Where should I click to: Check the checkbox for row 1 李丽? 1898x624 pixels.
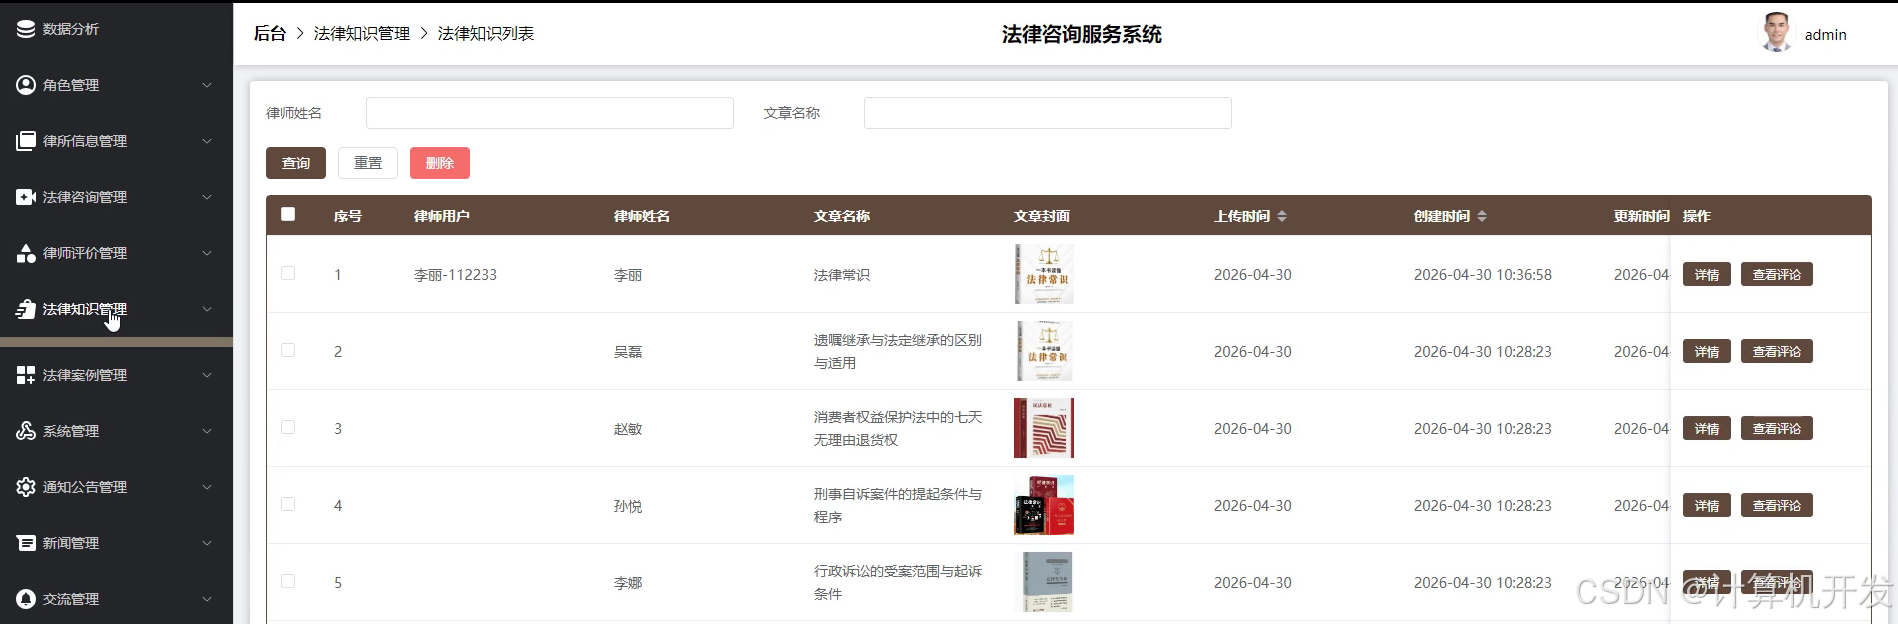(288, 273)
